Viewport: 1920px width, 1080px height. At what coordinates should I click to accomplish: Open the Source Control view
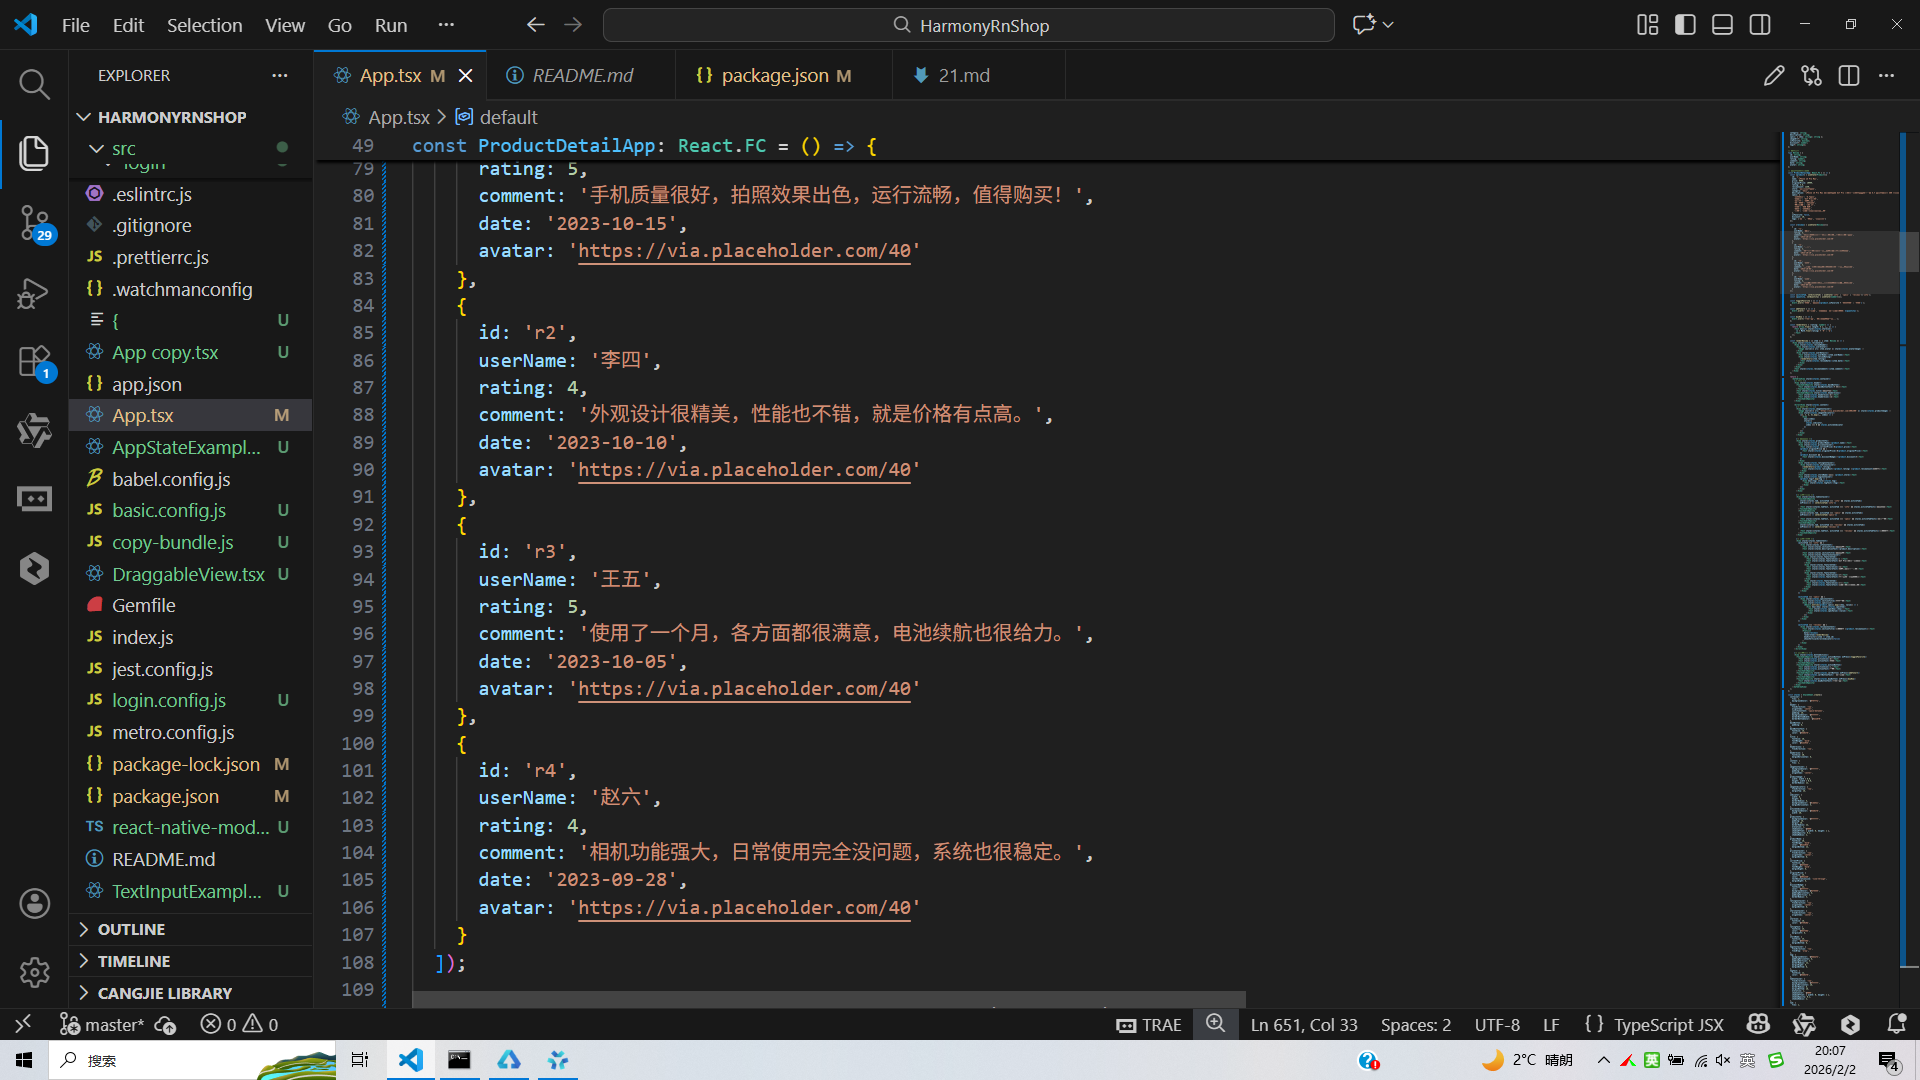[x=34, y=222]
